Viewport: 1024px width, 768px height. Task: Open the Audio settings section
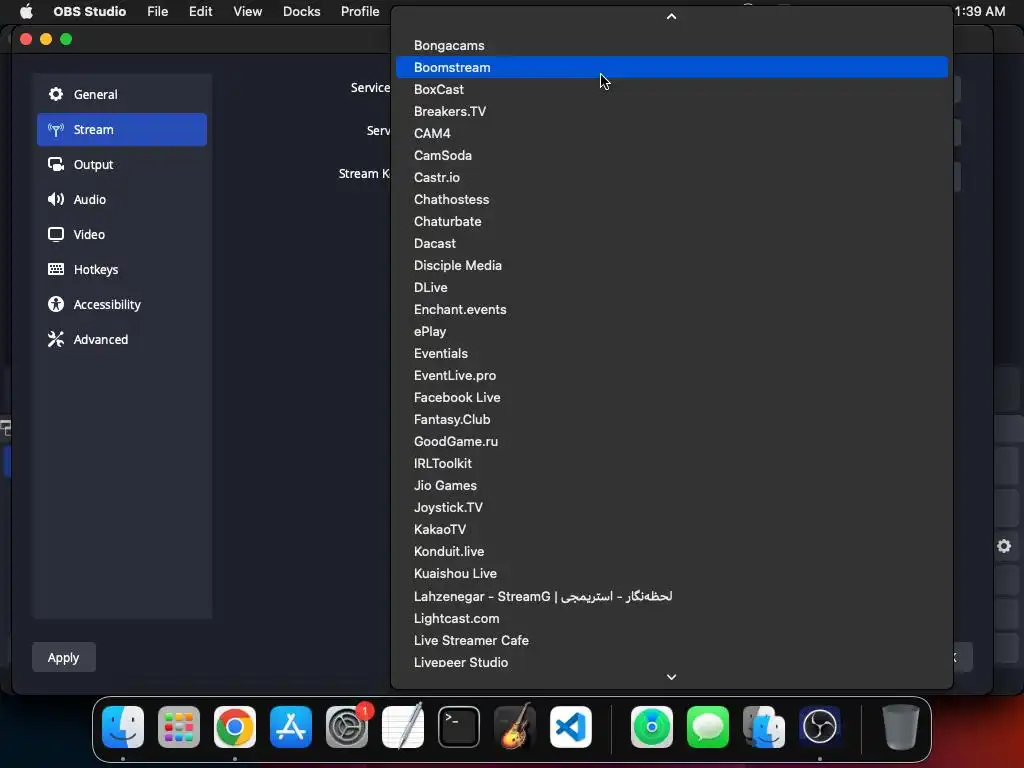[x=121, y=199]
